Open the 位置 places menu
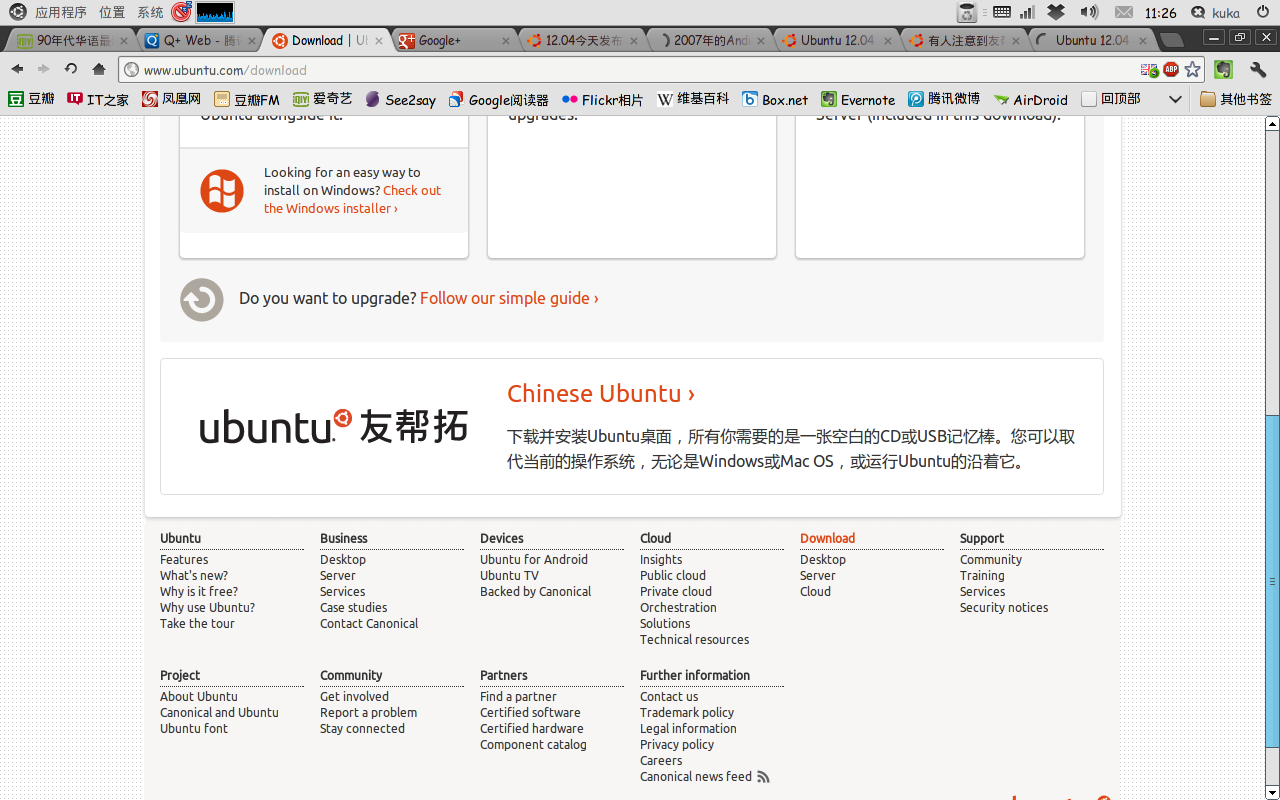Screen dimensions: 1280x800 tap(112, 12)
